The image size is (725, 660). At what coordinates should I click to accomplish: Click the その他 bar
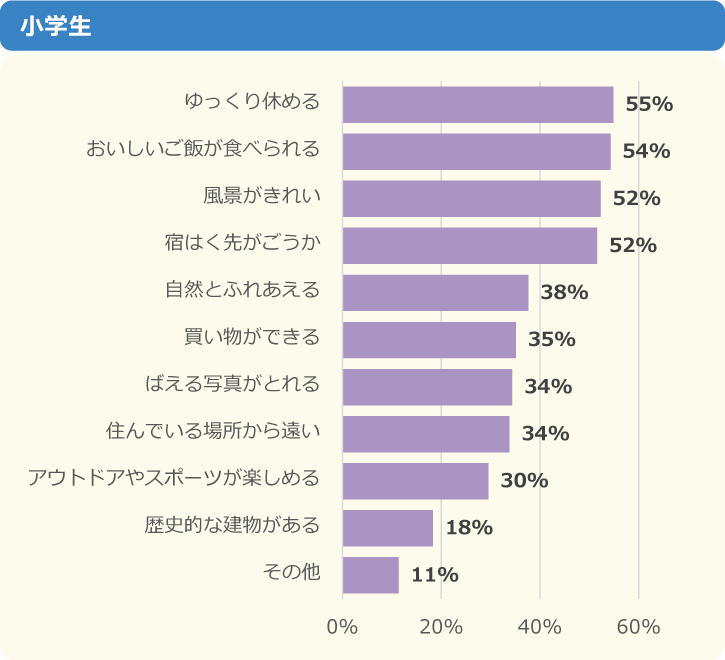pyautogui.click(x=371, y=574)
